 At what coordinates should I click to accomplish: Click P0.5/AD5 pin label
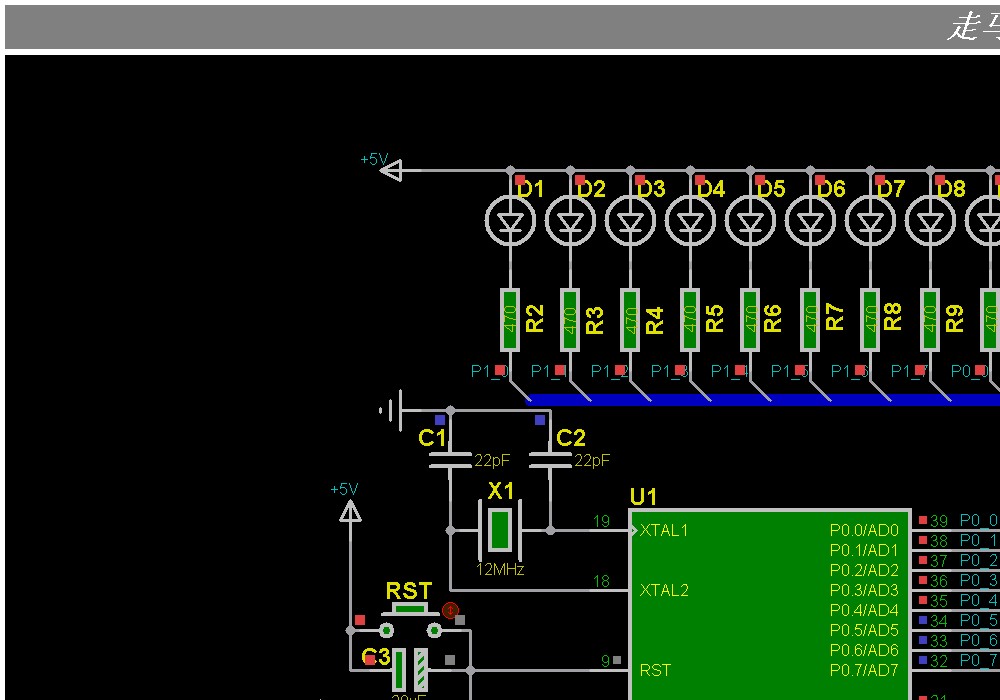coord(864,631)
